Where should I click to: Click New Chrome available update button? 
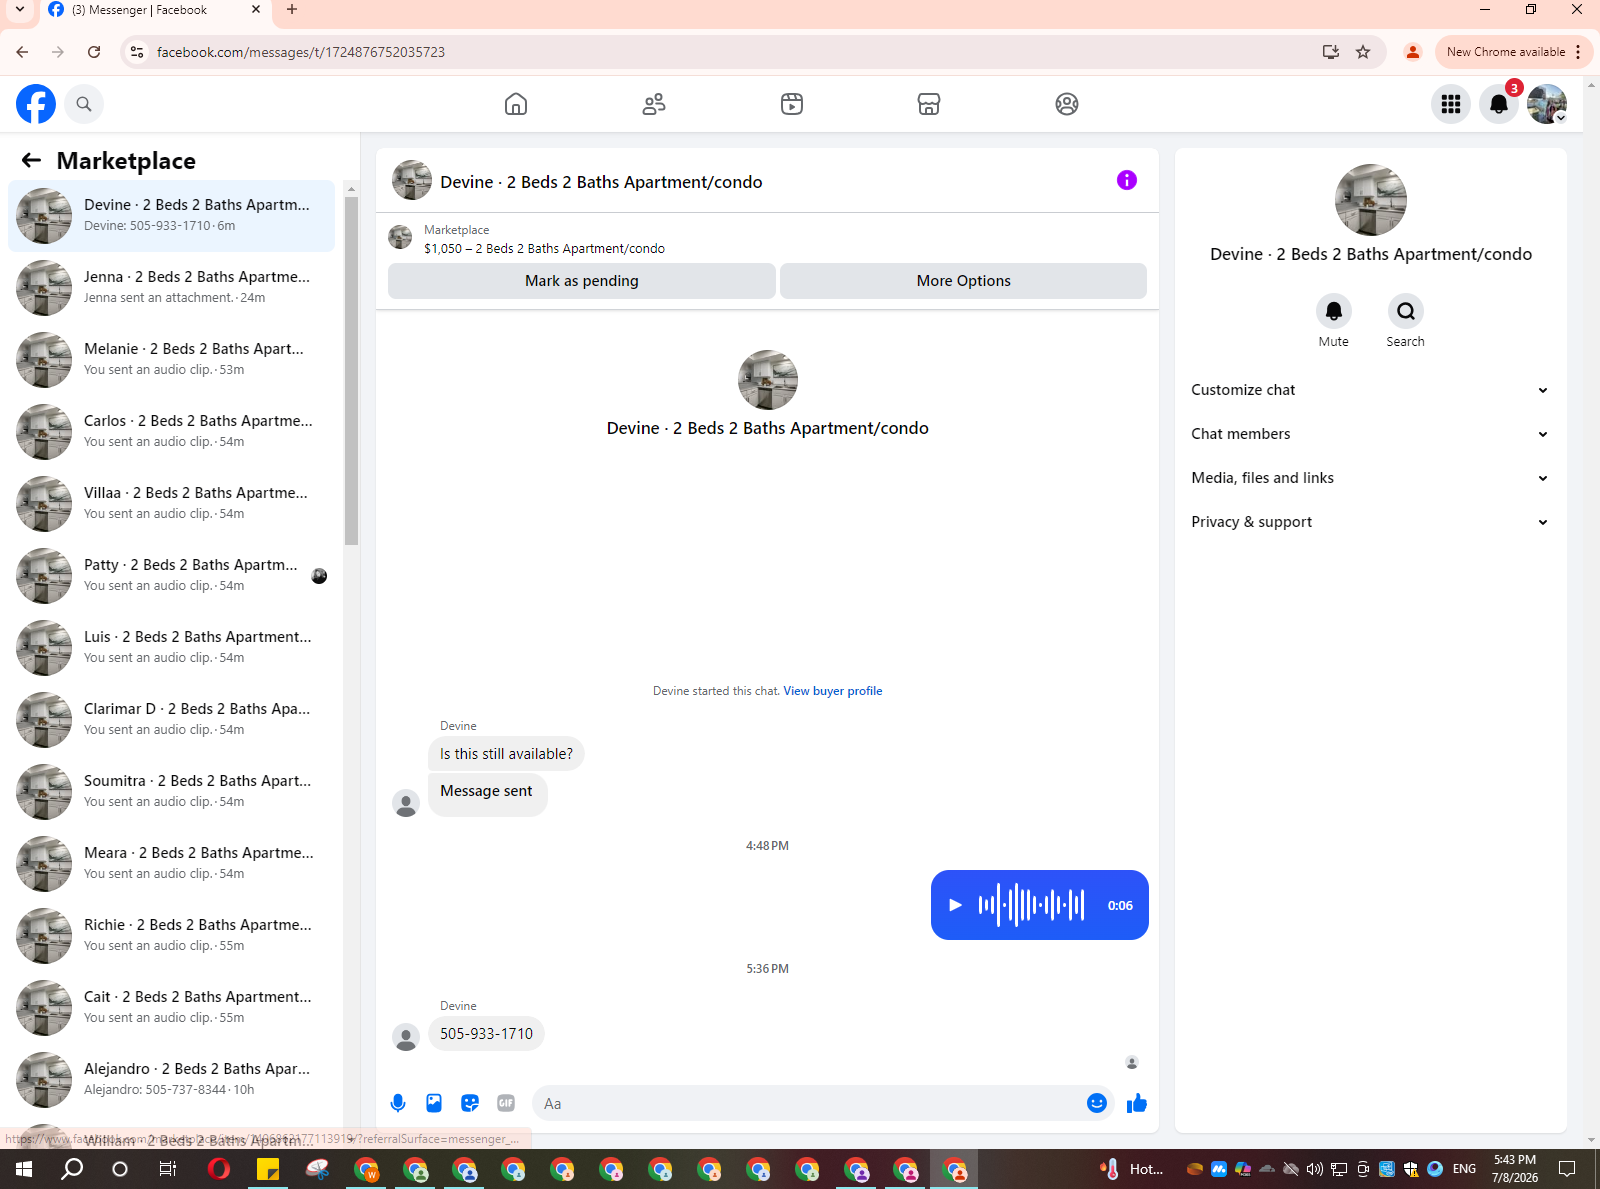tap(1512, 52)
